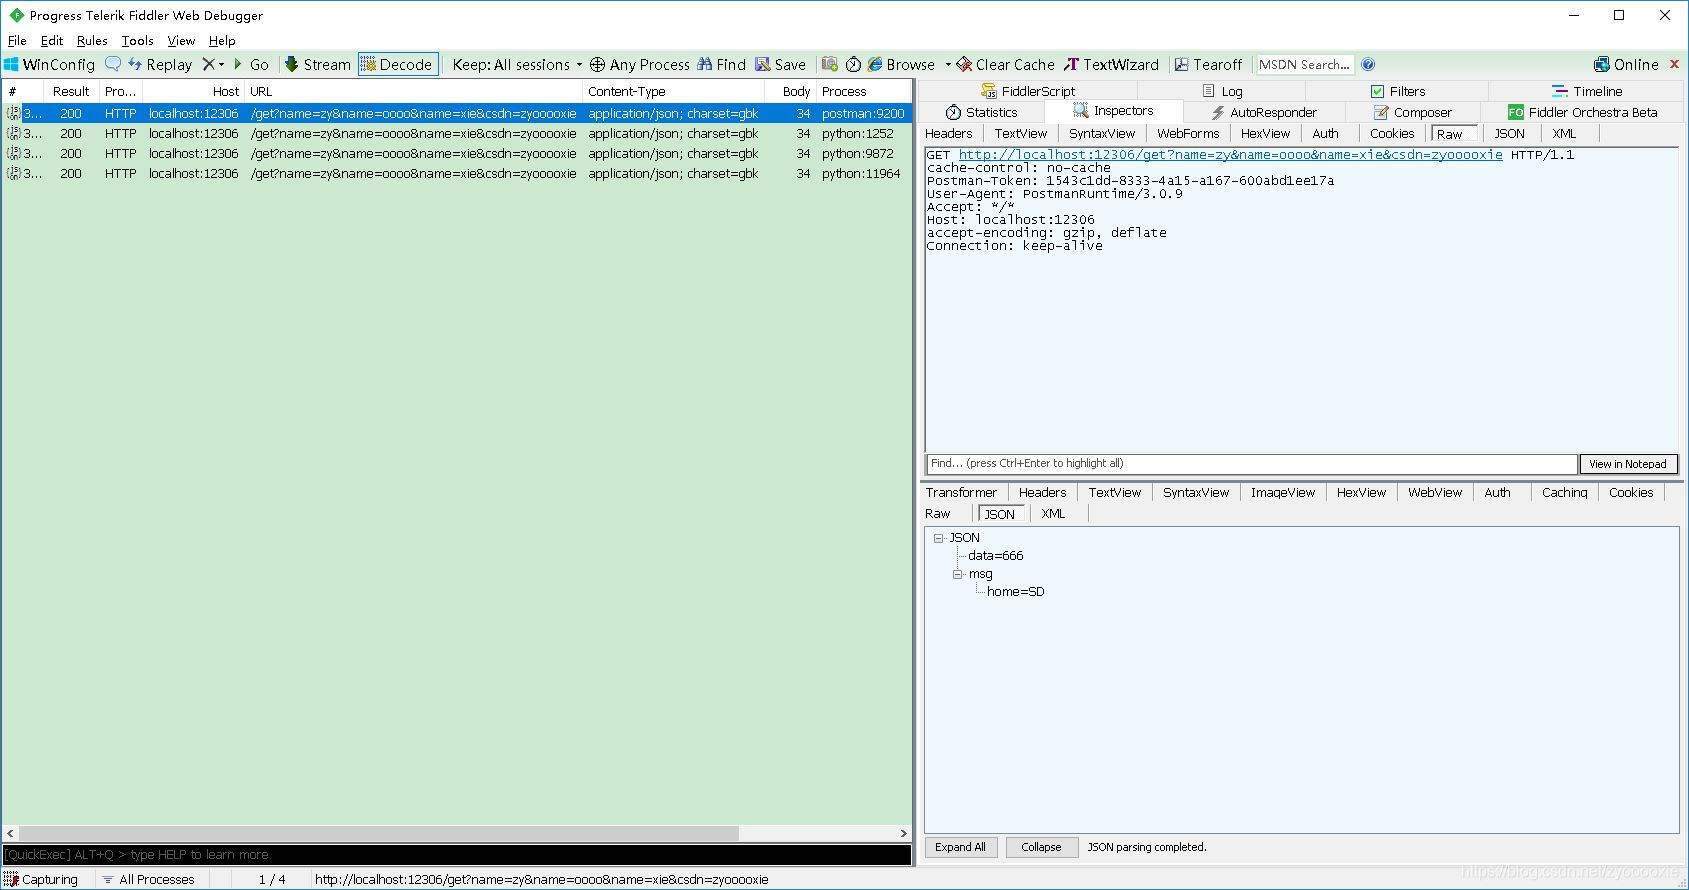Click View in Notepad button
1689x890 pixels.
(1627, 464)
